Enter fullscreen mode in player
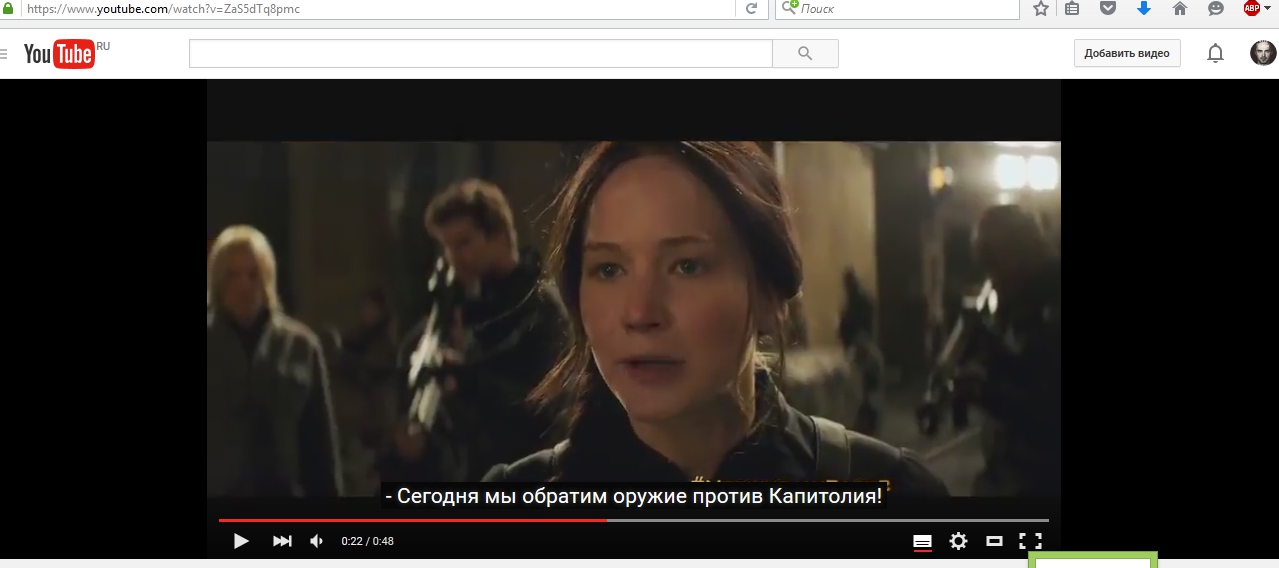Viewport: 1279px width, 568px height. pyautogui.click(x=1030, y=541)
